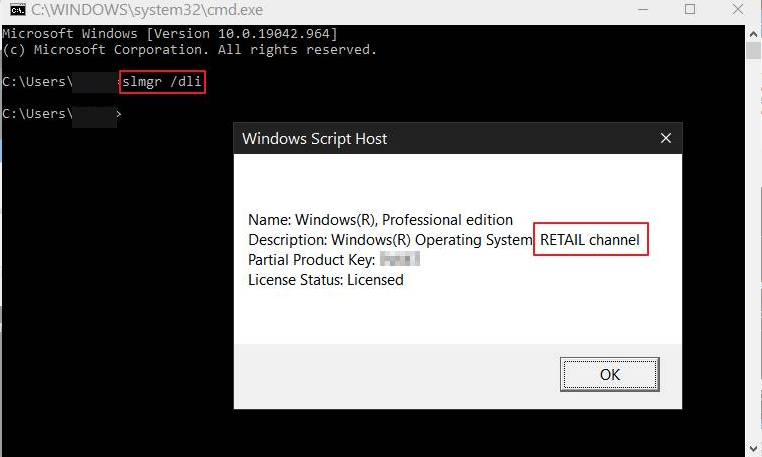762x457 pixels.
Task: Click the Microsoft Windows version line
Action: click(170, 34)
